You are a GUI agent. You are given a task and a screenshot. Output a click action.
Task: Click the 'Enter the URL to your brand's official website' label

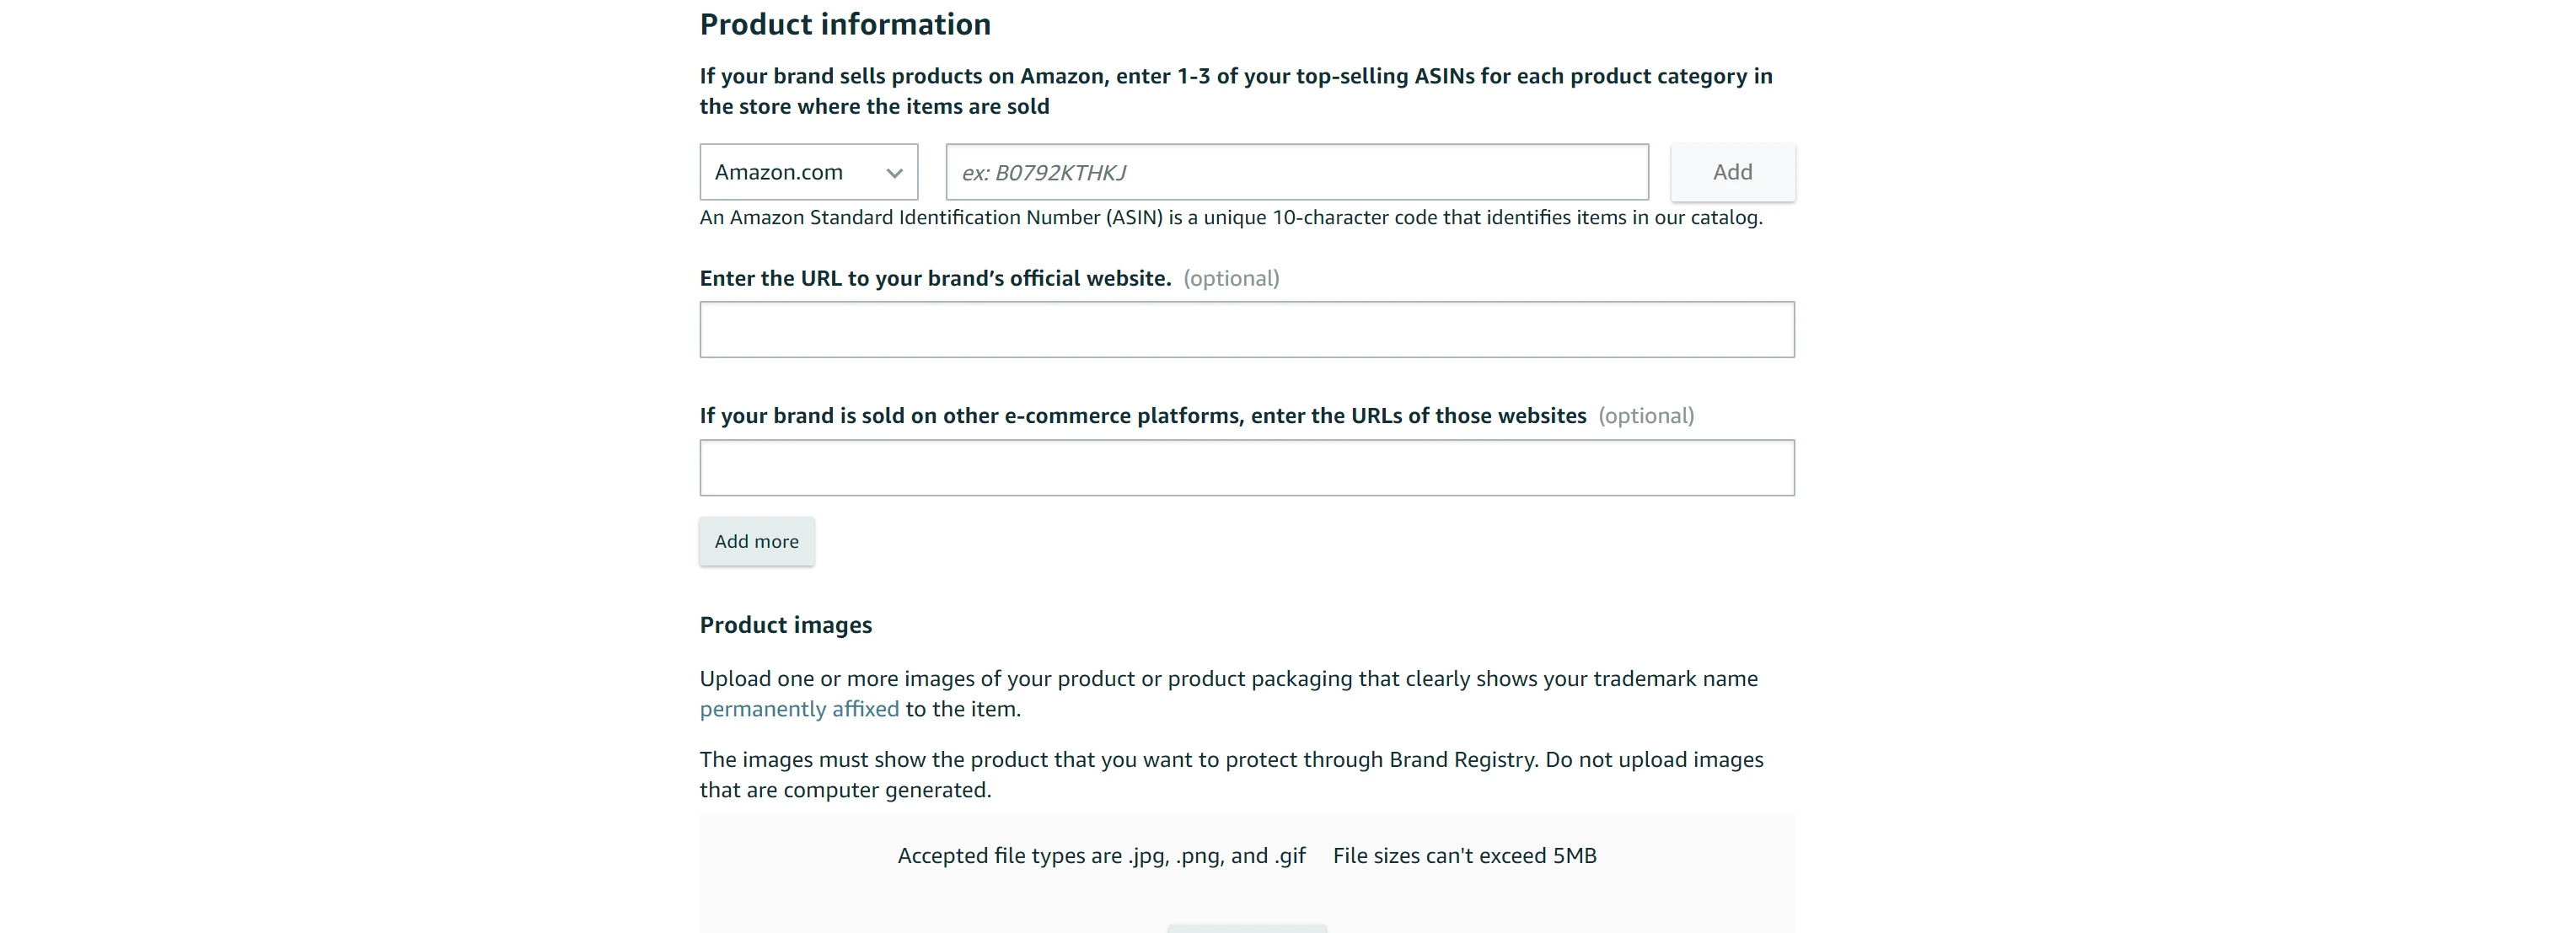click(935, 278)
